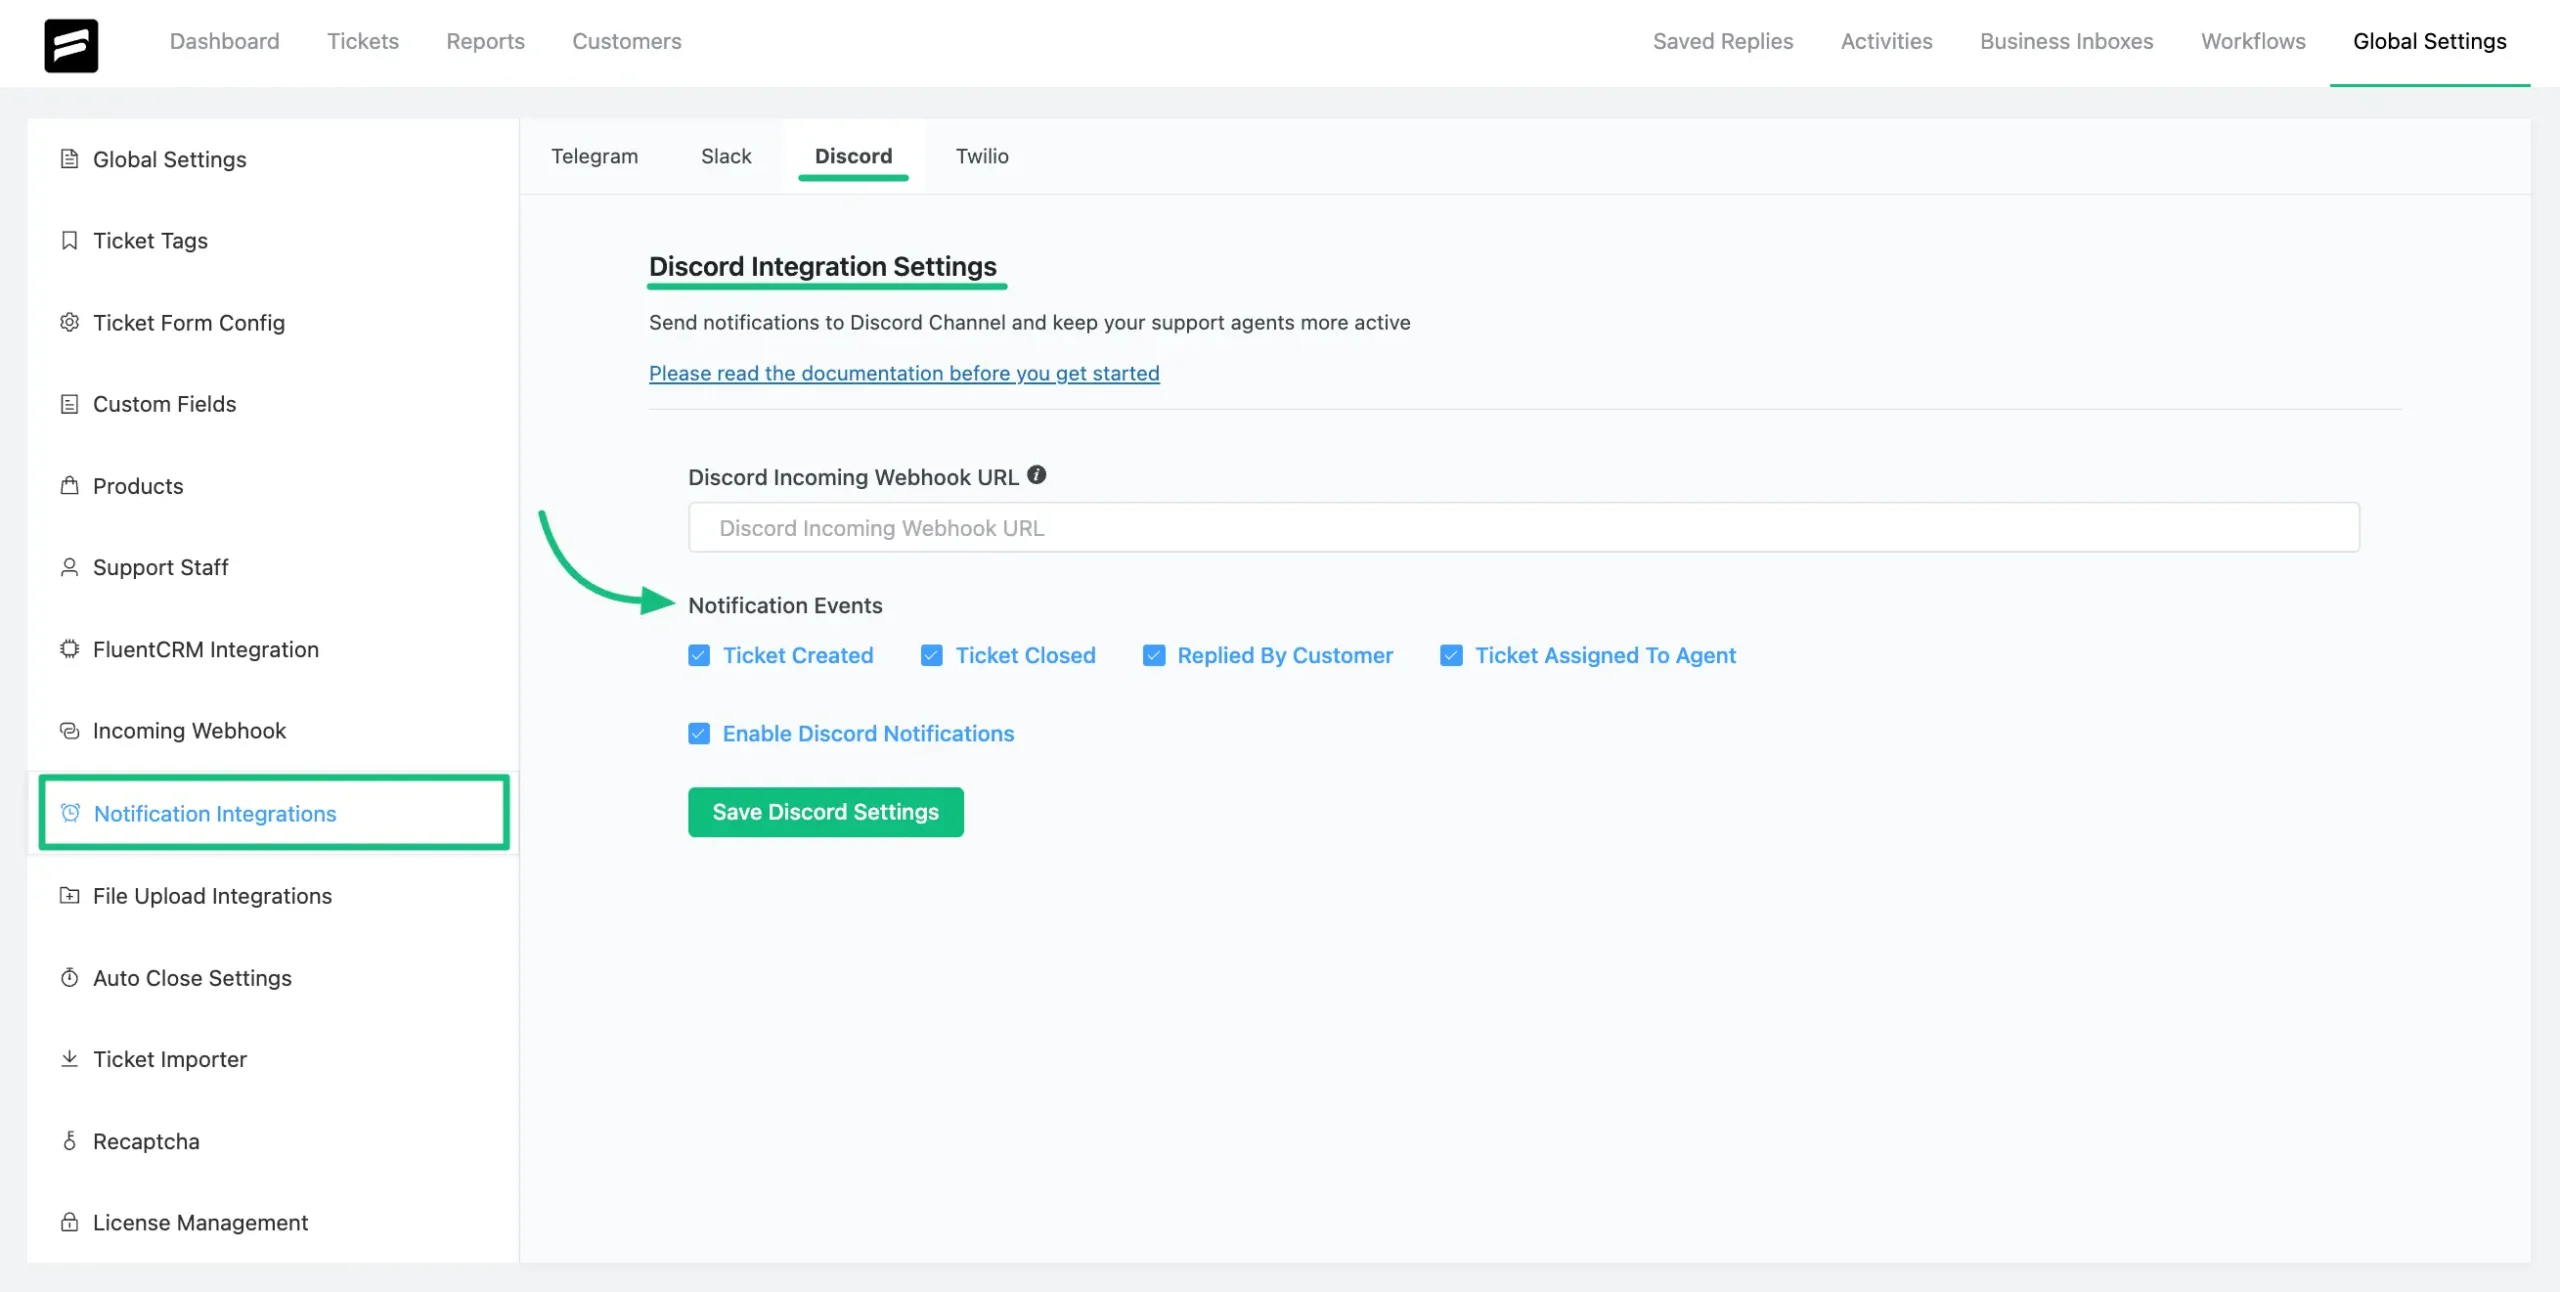Click the Auto Close Settings timer icon
The height and width of the screenshot is (1292, 2560).
69,977
